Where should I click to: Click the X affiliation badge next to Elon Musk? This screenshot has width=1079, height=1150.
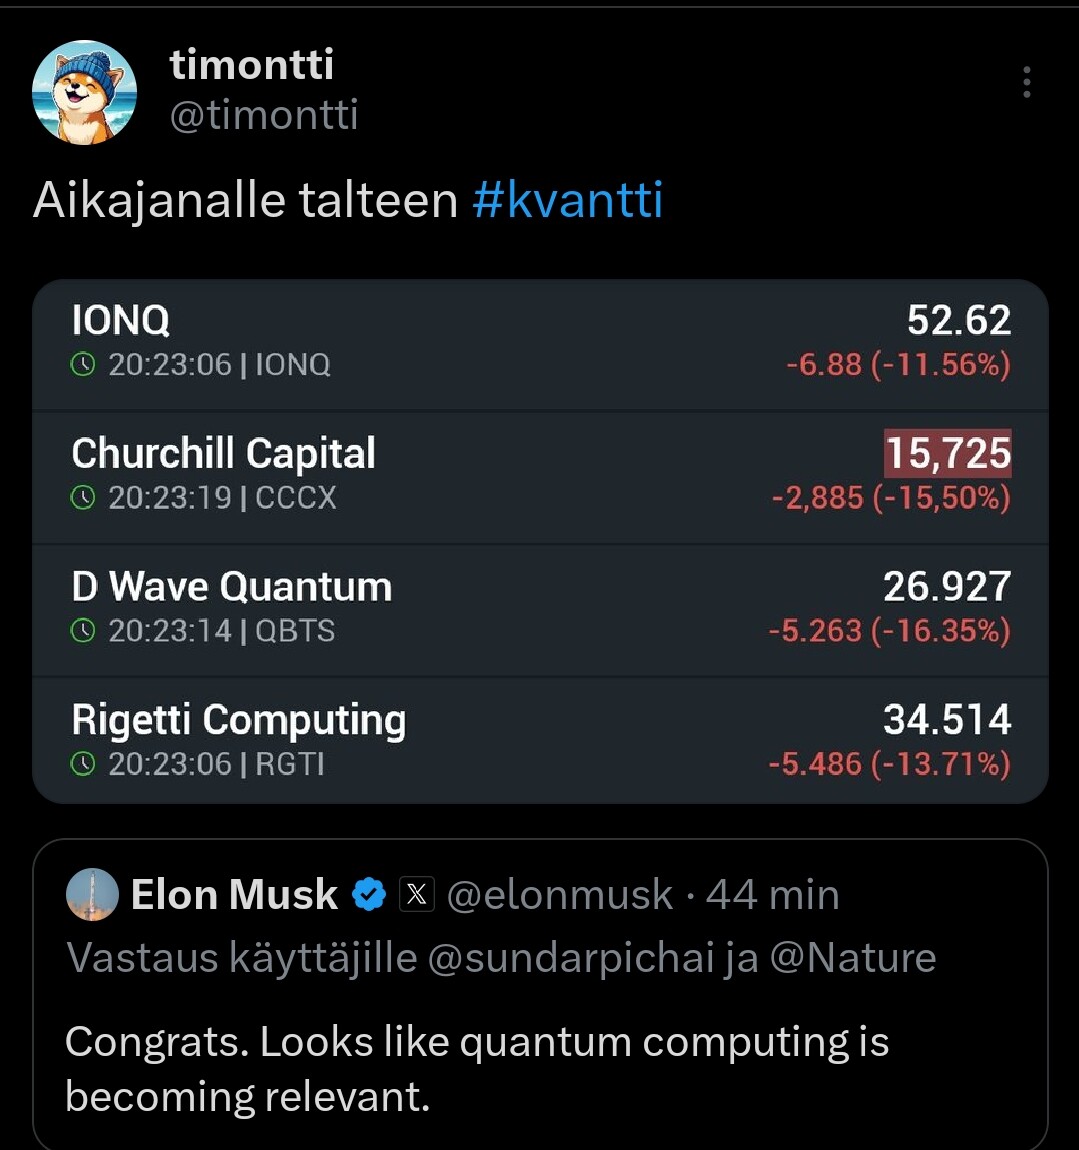coord(416,894)
